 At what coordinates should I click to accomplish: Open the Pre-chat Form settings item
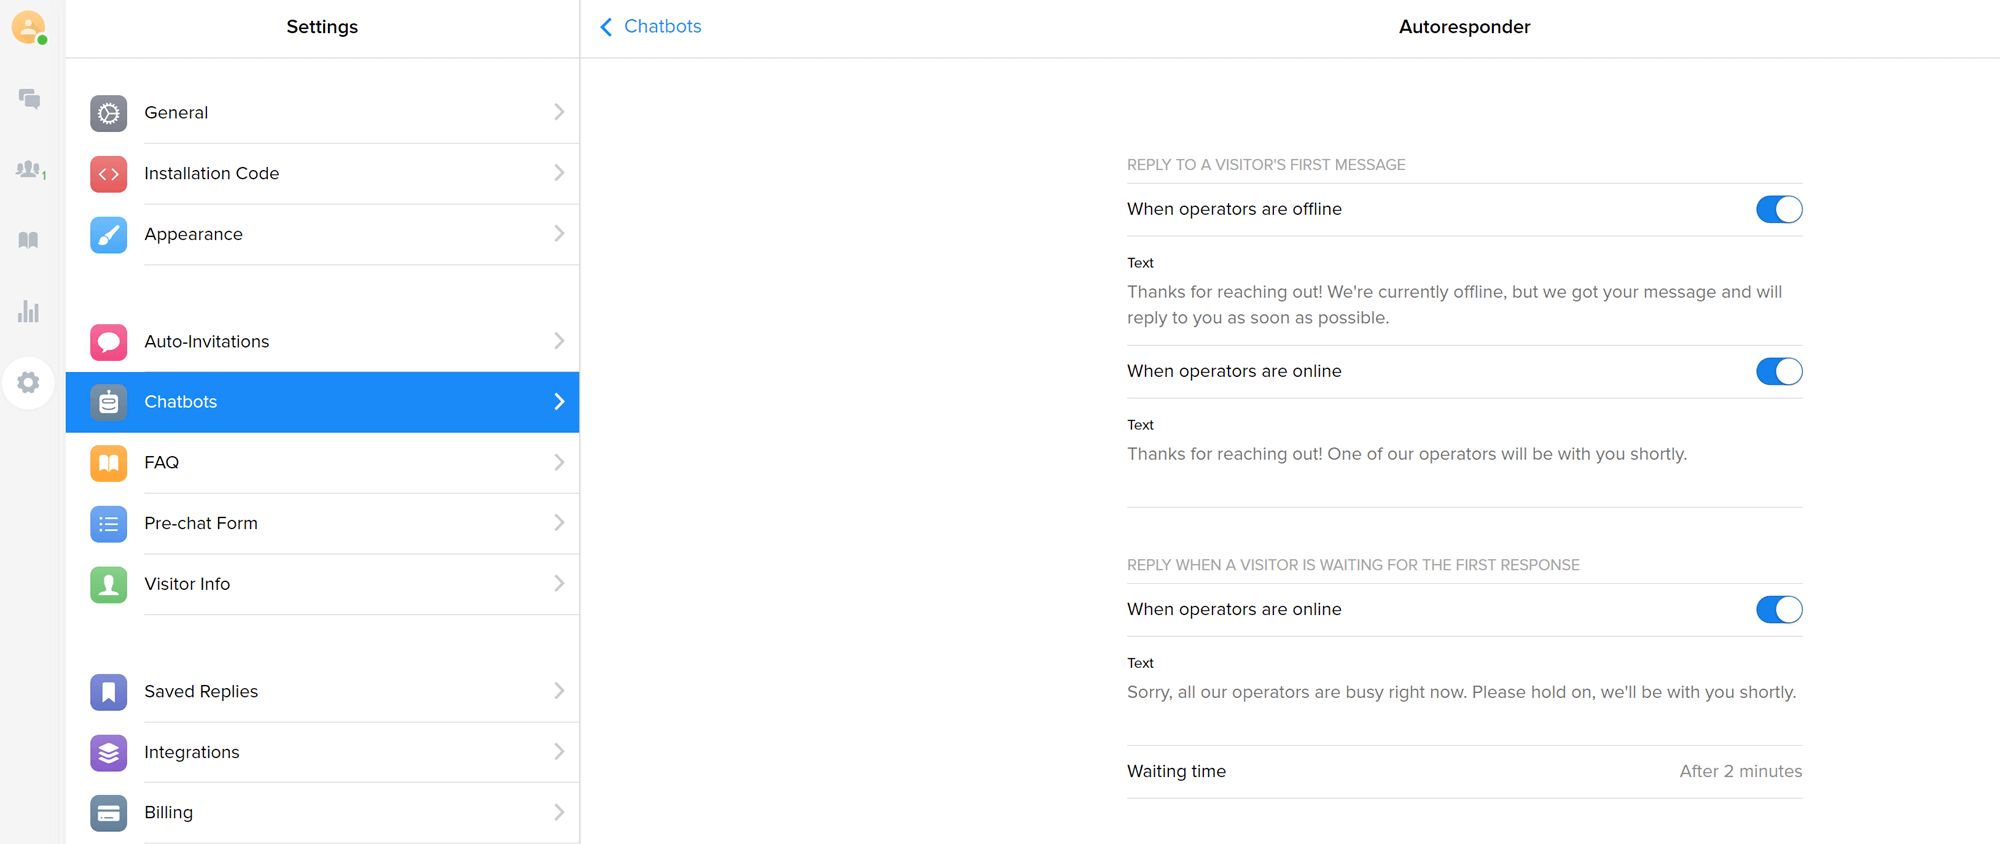322,524
